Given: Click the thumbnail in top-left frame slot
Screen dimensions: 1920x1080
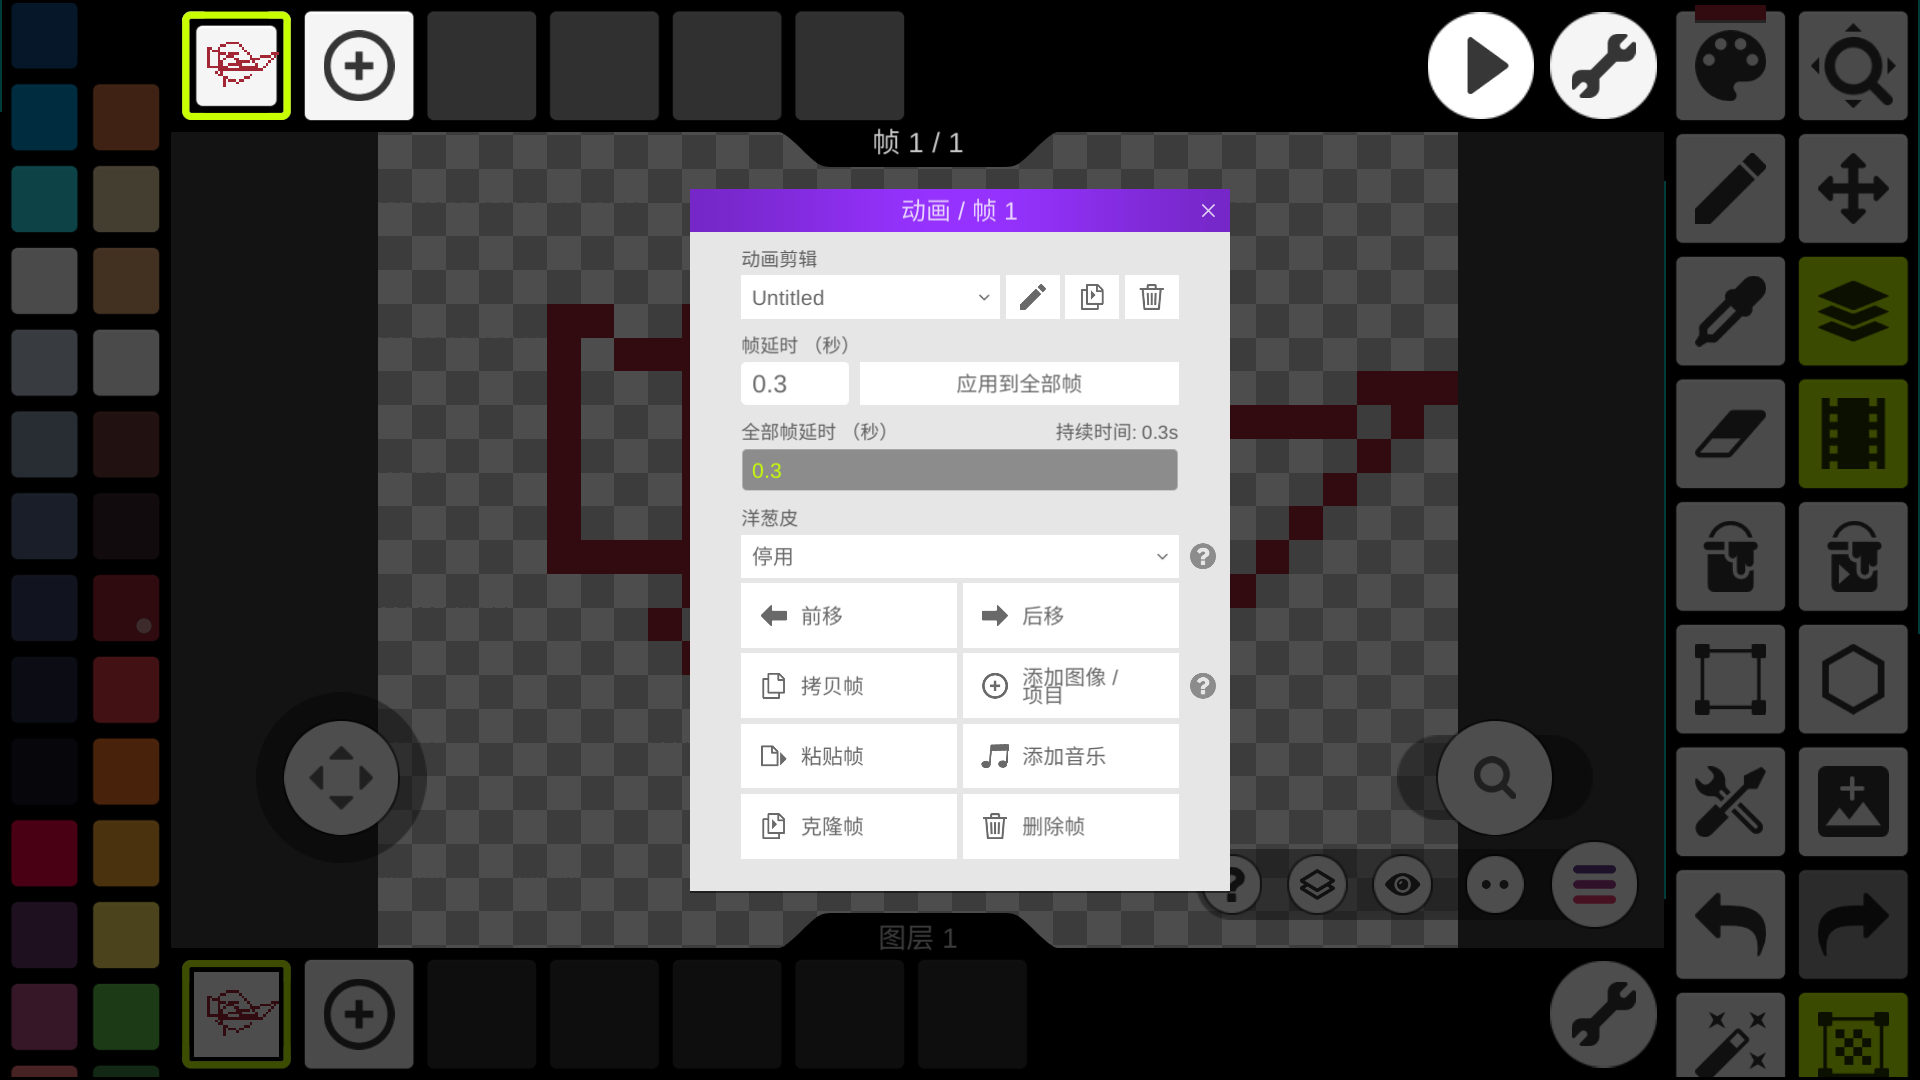Looking at the screenshot, I should (x=237, y=65).
